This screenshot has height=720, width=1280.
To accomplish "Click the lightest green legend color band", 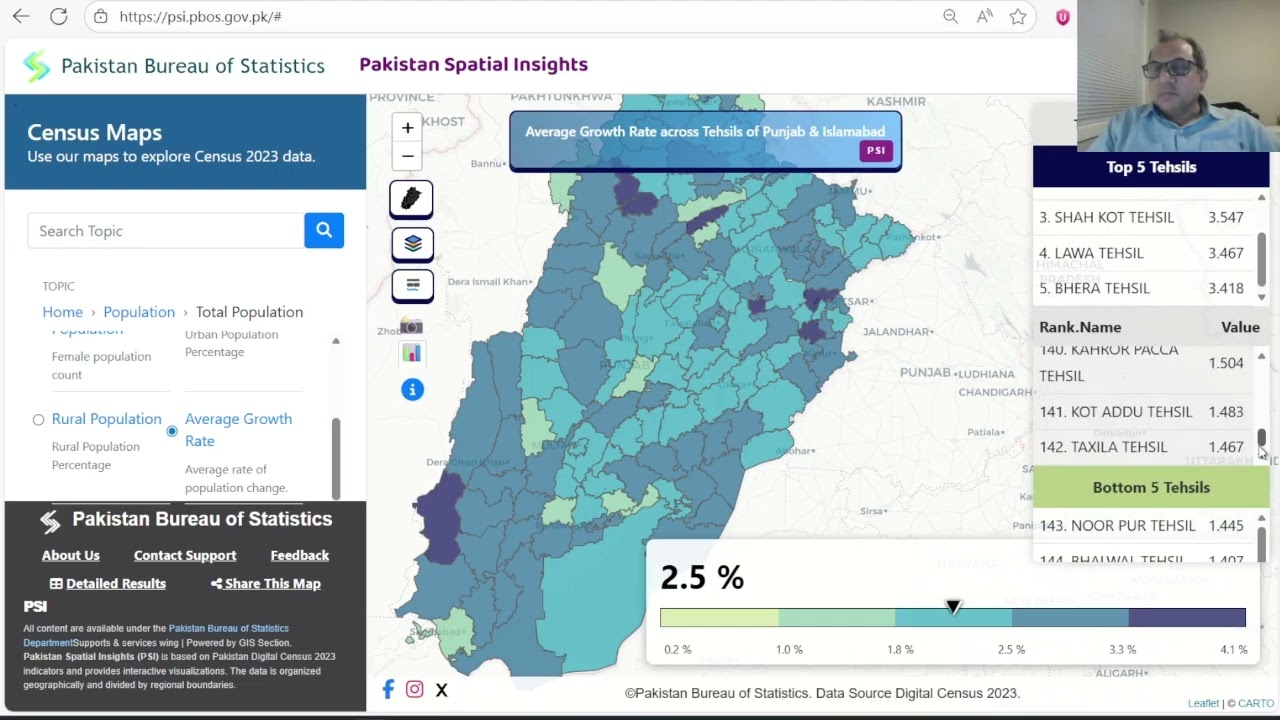I will [719, 618].
